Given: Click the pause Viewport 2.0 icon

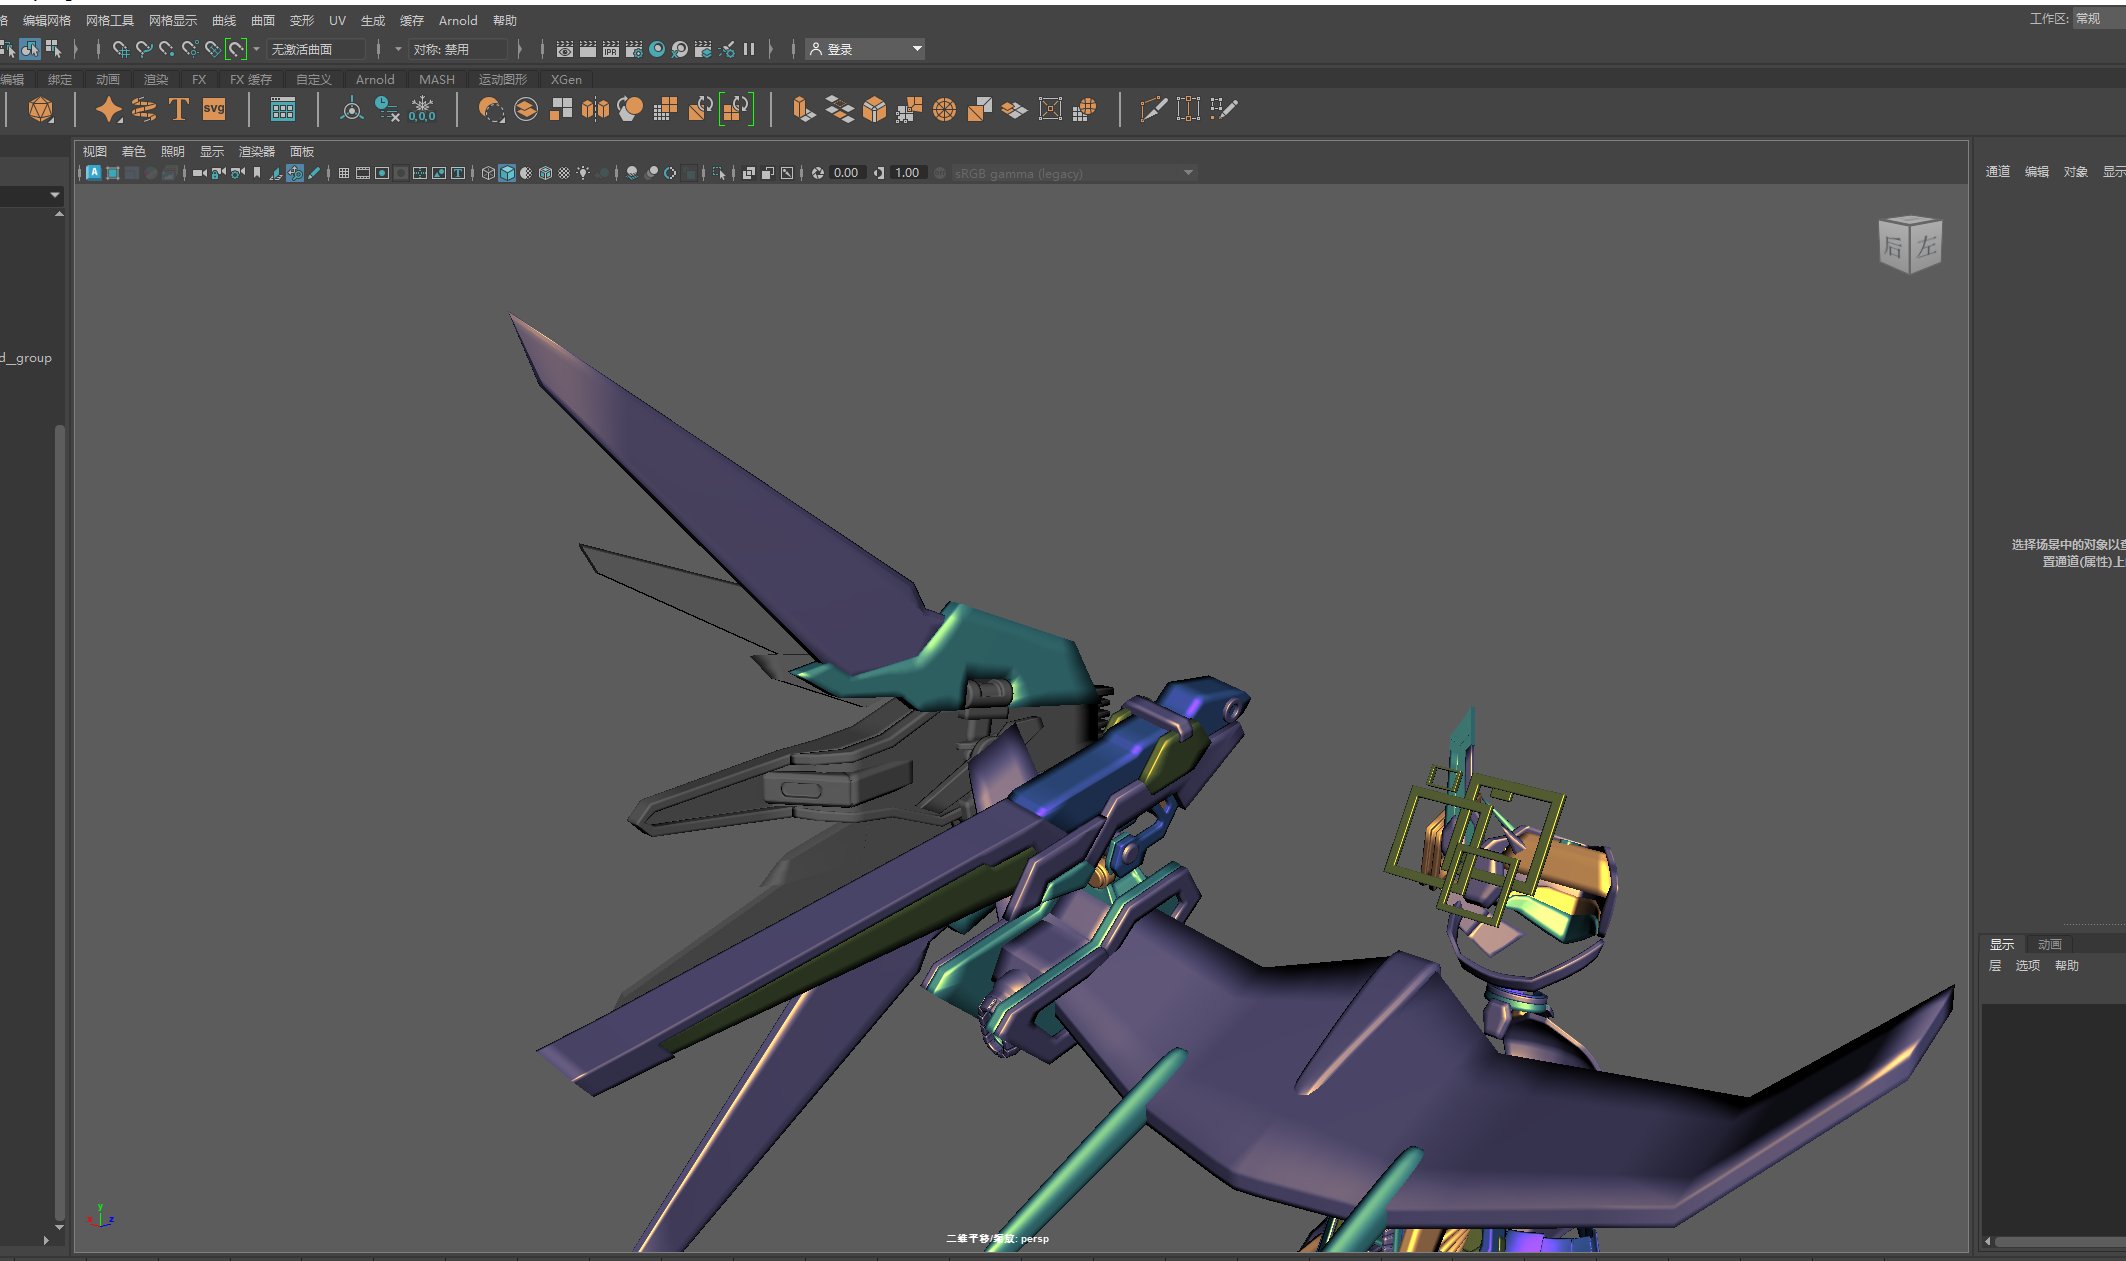Looking at the screenshot, I should coord(749,49).
